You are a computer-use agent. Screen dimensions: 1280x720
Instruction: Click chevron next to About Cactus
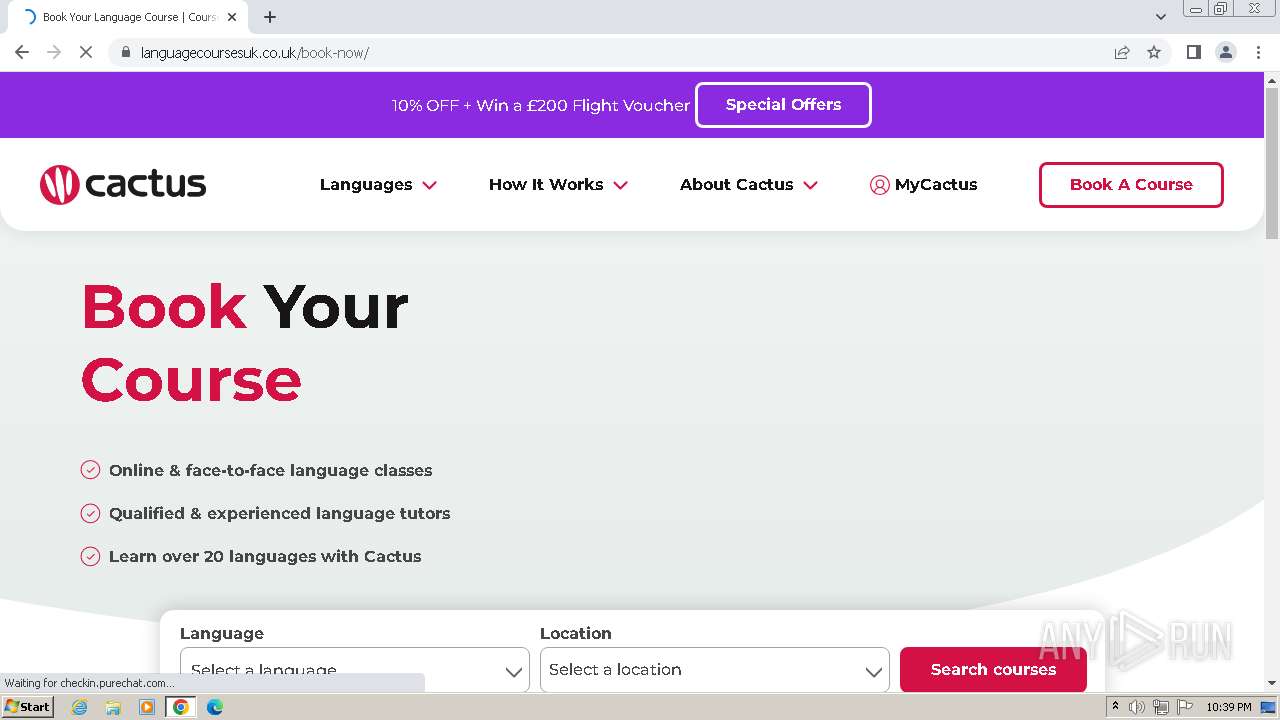[810, 186]
